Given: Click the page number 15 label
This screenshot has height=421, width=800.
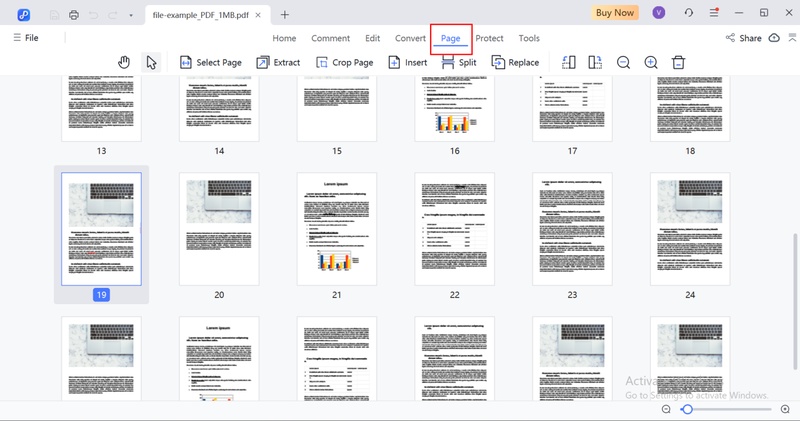Looking at the screenshot, I should (x=337, y=151).
